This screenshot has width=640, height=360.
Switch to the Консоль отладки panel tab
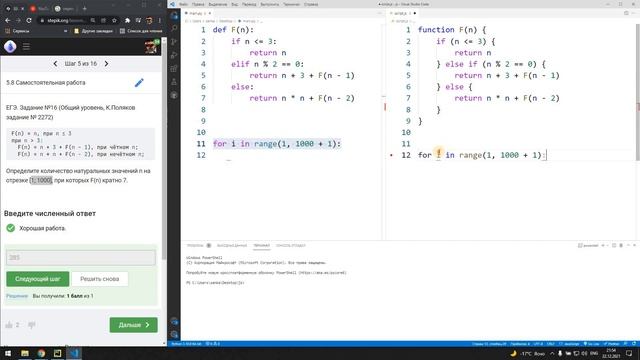click(291, 245)
